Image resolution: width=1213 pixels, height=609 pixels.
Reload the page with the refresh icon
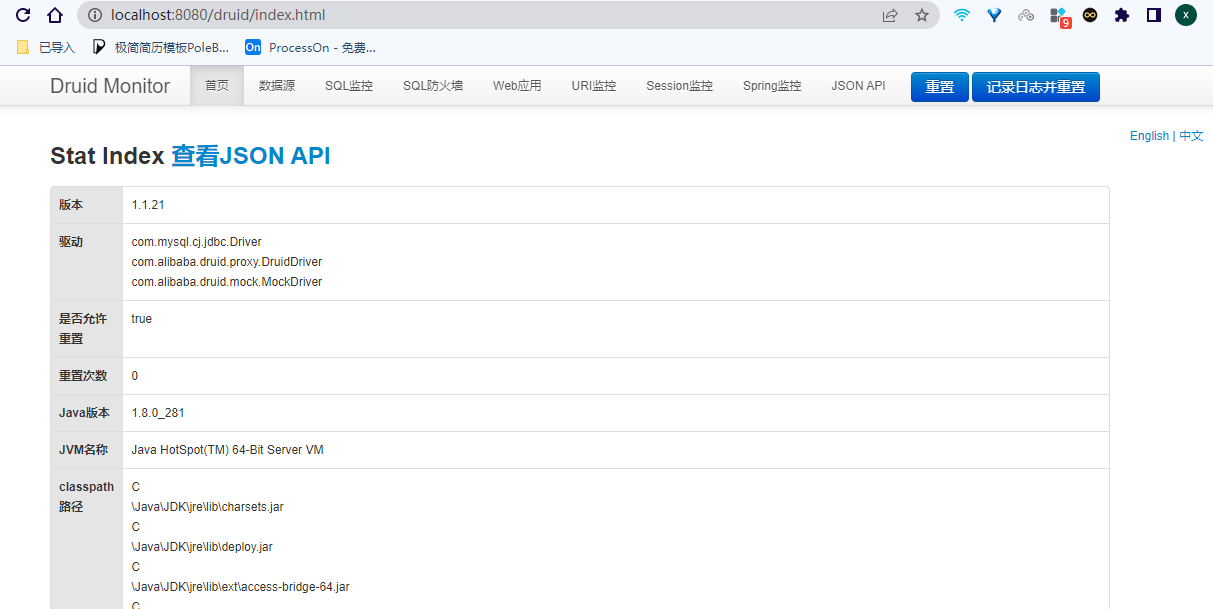[x=22, y=15]
